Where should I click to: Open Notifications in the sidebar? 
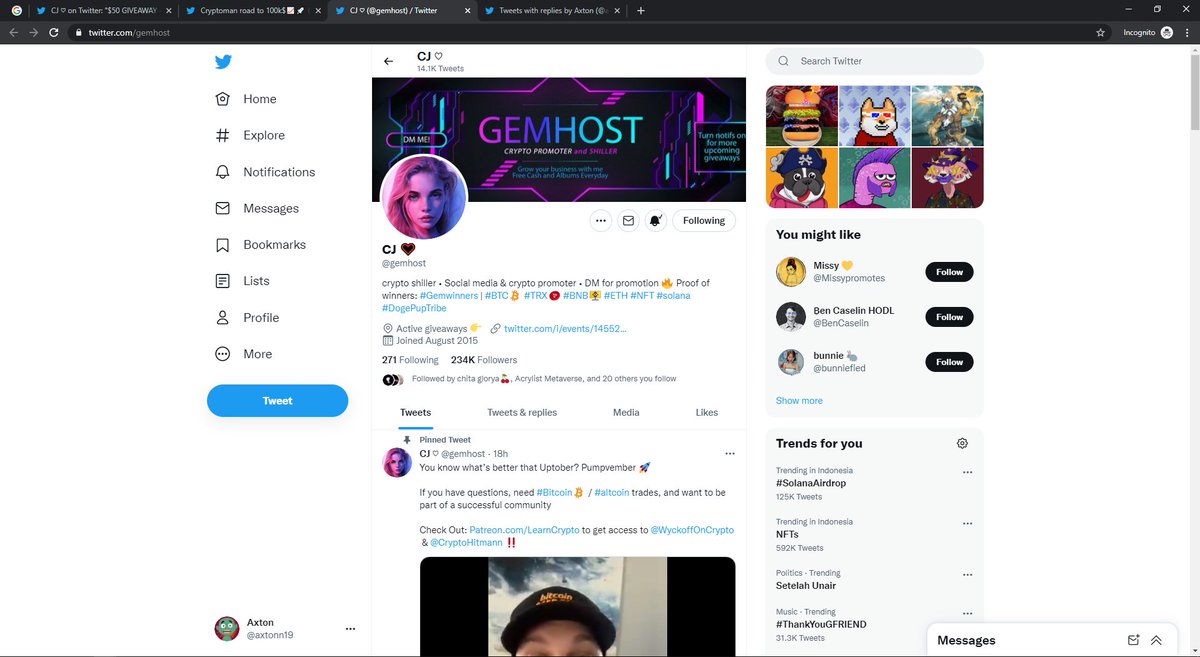coord(265,172)
